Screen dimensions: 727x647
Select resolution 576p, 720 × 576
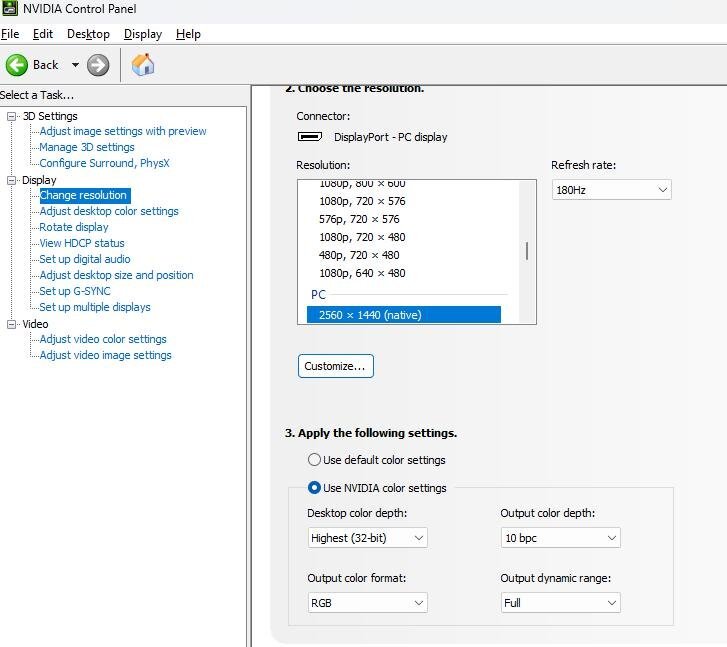(x=359, y=219)
